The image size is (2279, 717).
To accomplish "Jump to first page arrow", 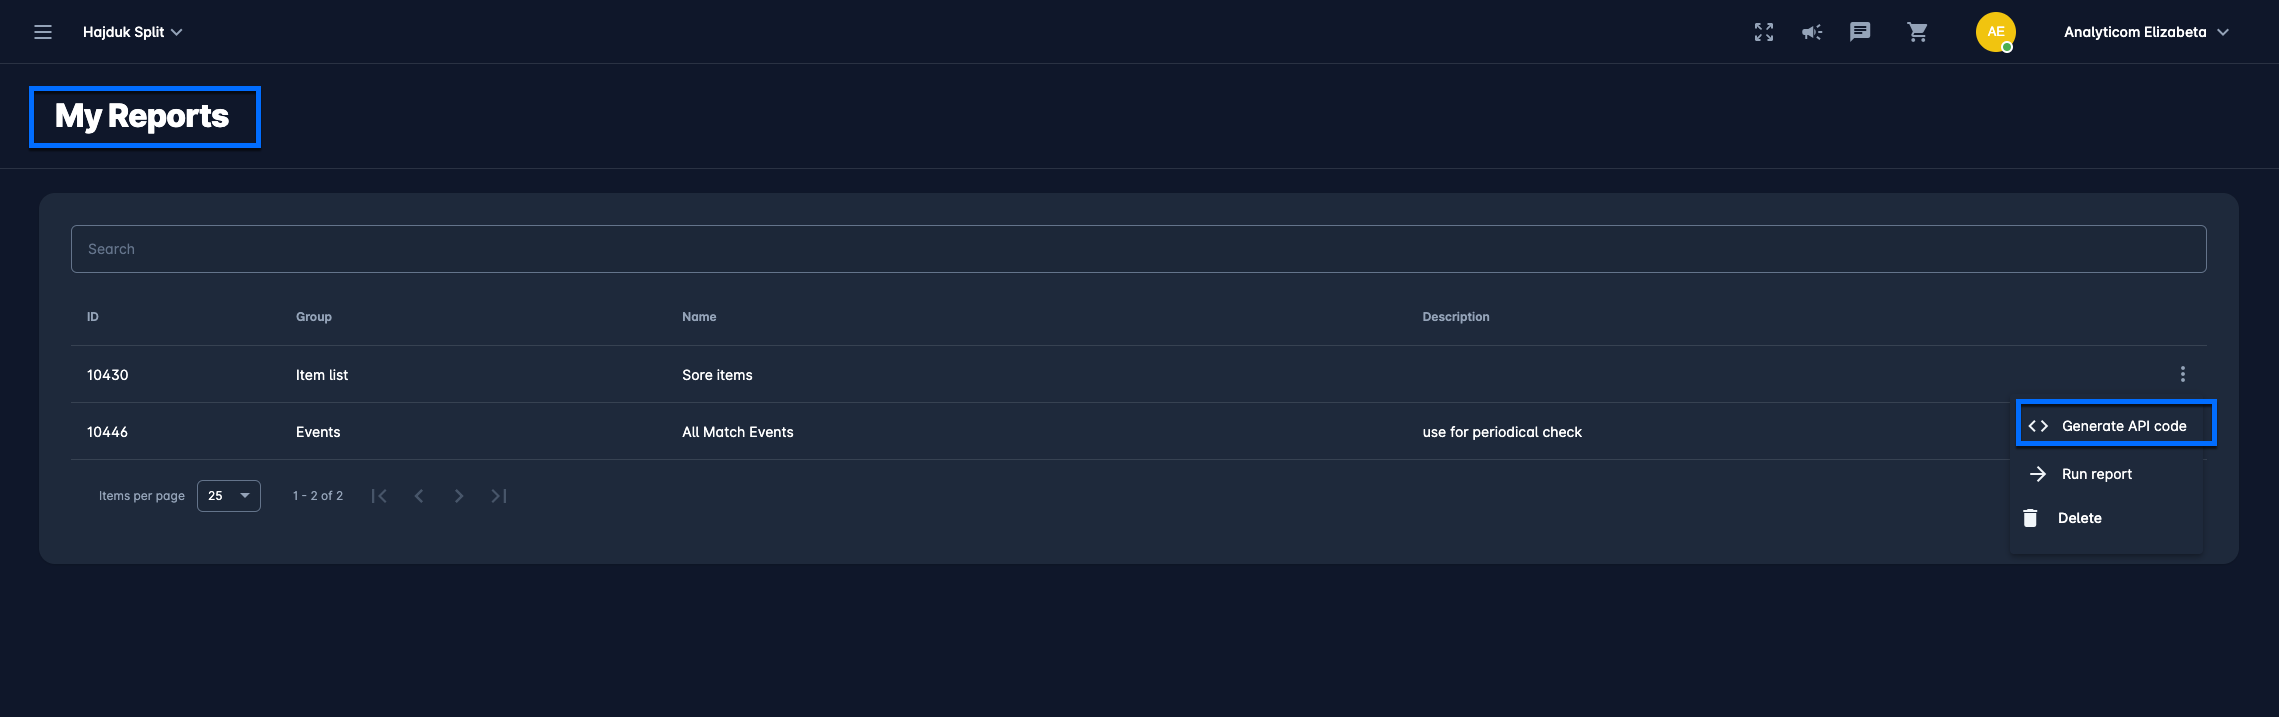I will pos(379,496).
